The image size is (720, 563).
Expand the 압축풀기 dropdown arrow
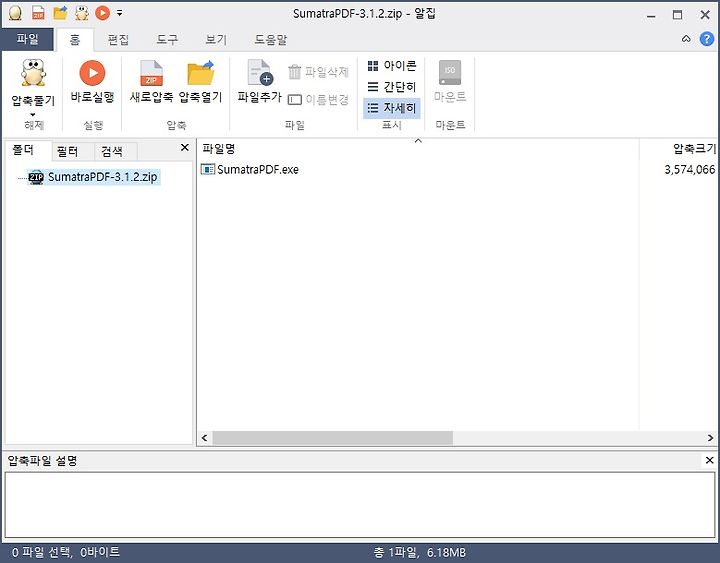click(x=33, y=114)
